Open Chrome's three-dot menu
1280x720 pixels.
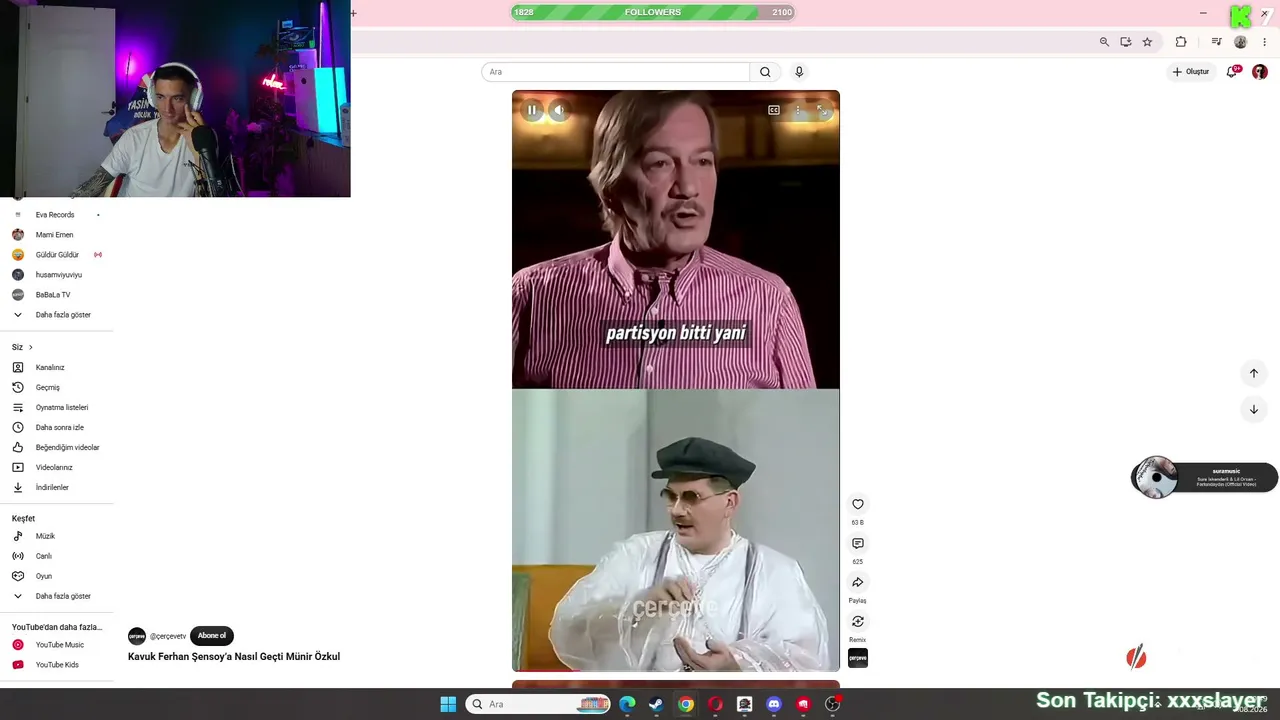(1265, 42)
